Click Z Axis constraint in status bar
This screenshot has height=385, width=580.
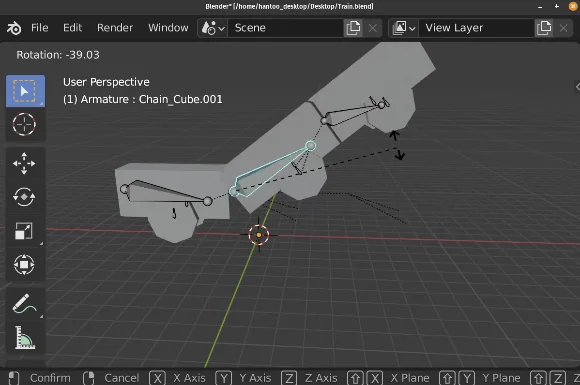pos(309,378)
